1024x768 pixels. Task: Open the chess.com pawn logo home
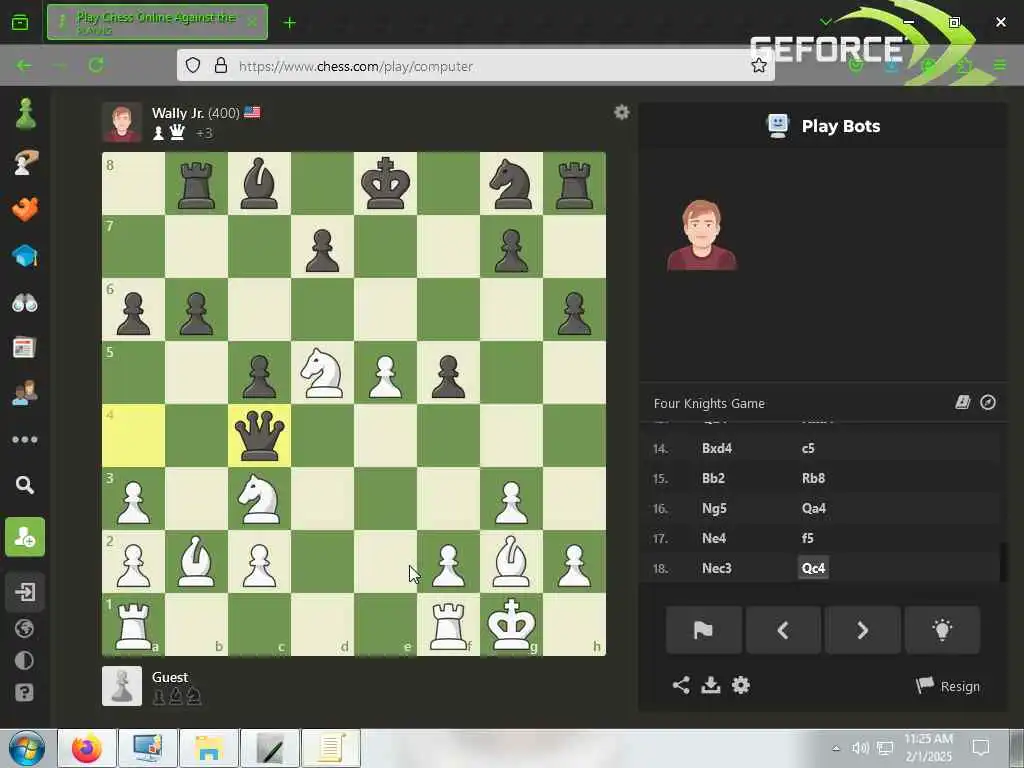click(x=25, y=114)
